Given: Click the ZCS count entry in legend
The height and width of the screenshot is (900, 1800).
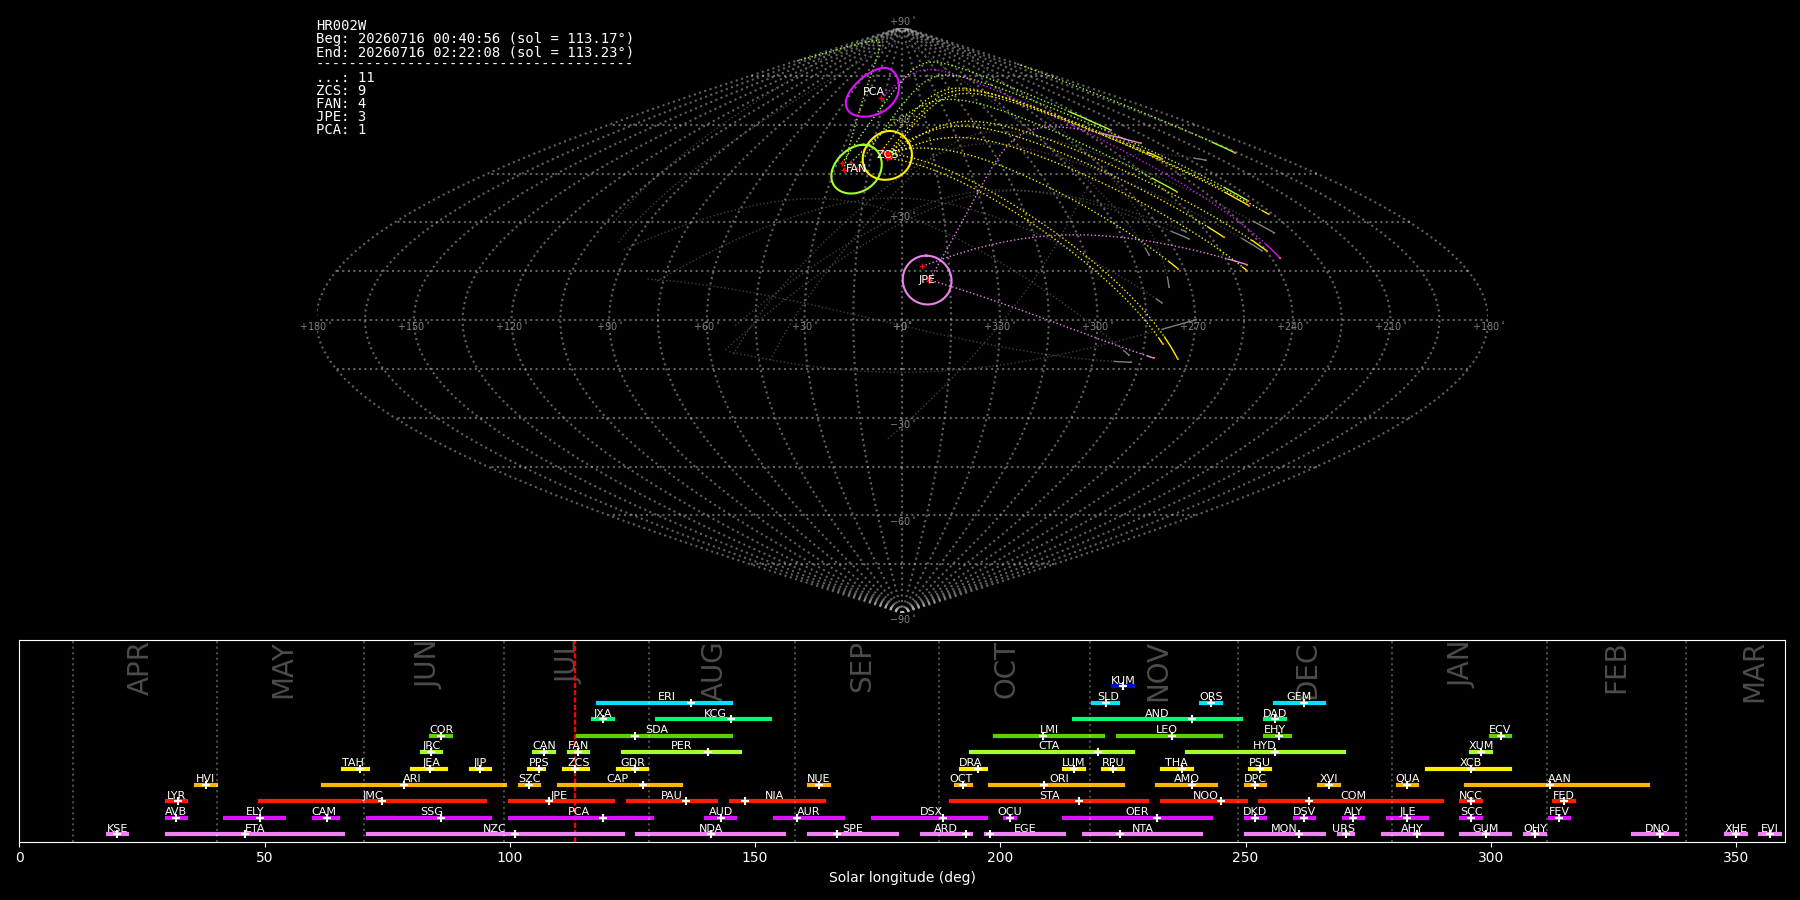Looking at the screenshot, I should 341,91.
